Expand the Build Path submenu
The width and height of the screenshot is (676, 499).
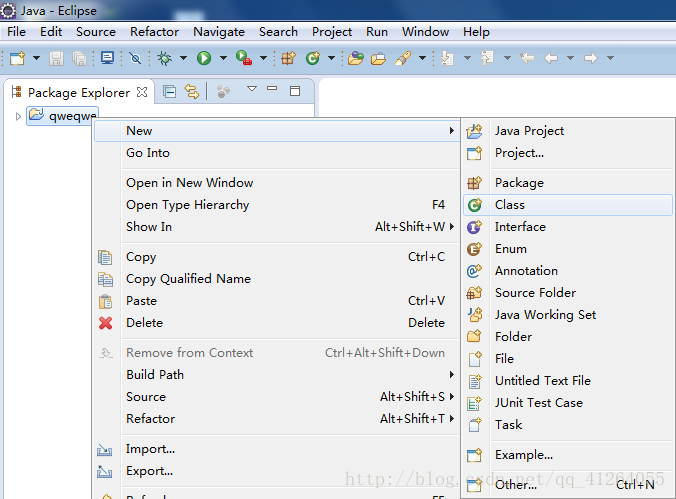pyautogui.click(x=277, y=375)
